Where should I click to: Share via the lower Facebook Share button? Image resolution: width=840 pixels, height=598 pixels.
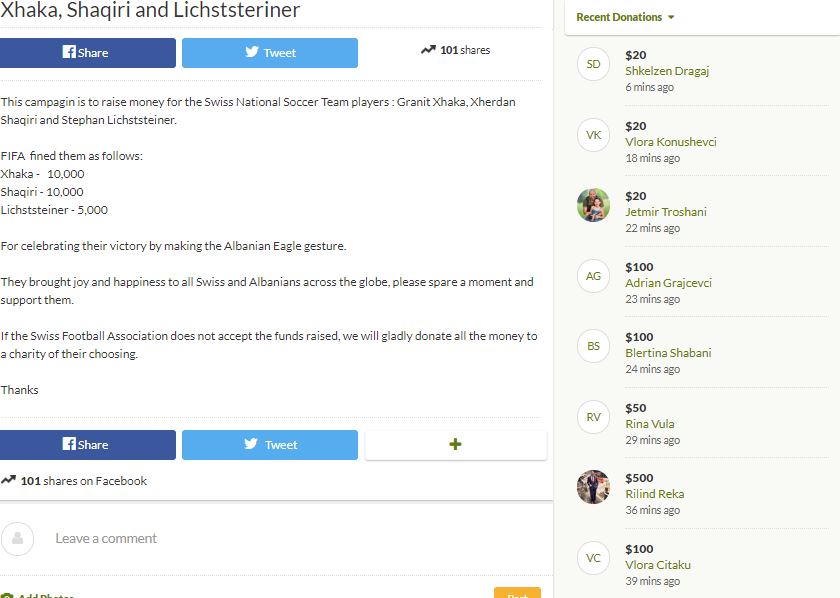87,445
